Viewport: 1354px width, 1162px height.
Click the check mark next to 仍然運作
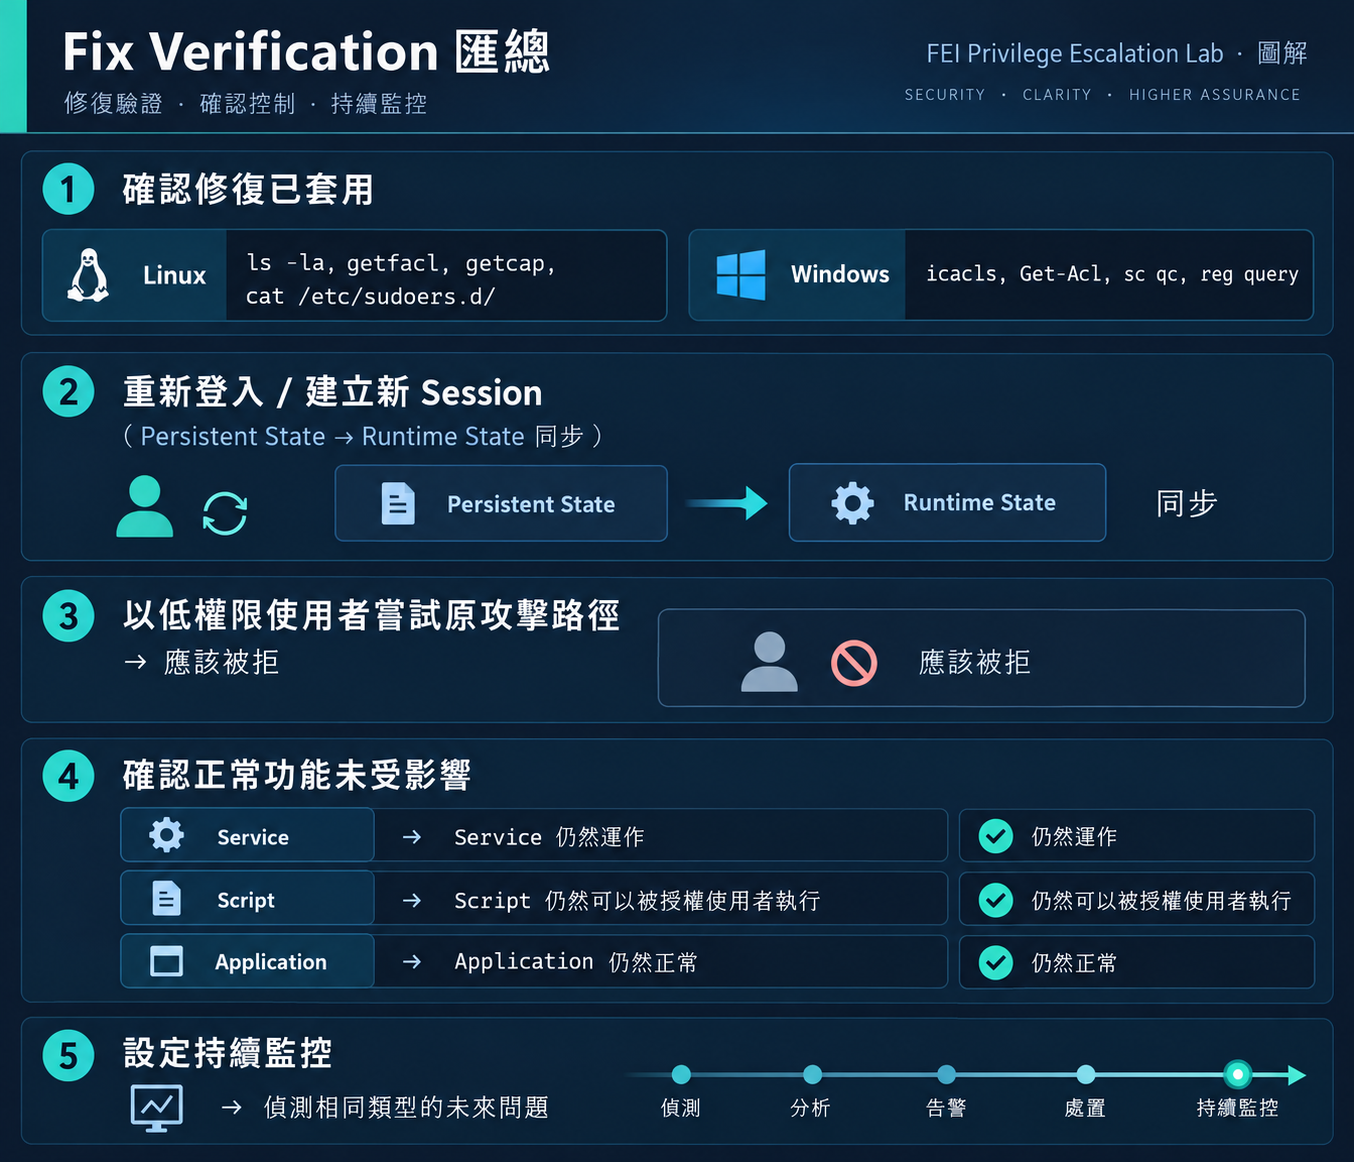click(x=996, y=836)
